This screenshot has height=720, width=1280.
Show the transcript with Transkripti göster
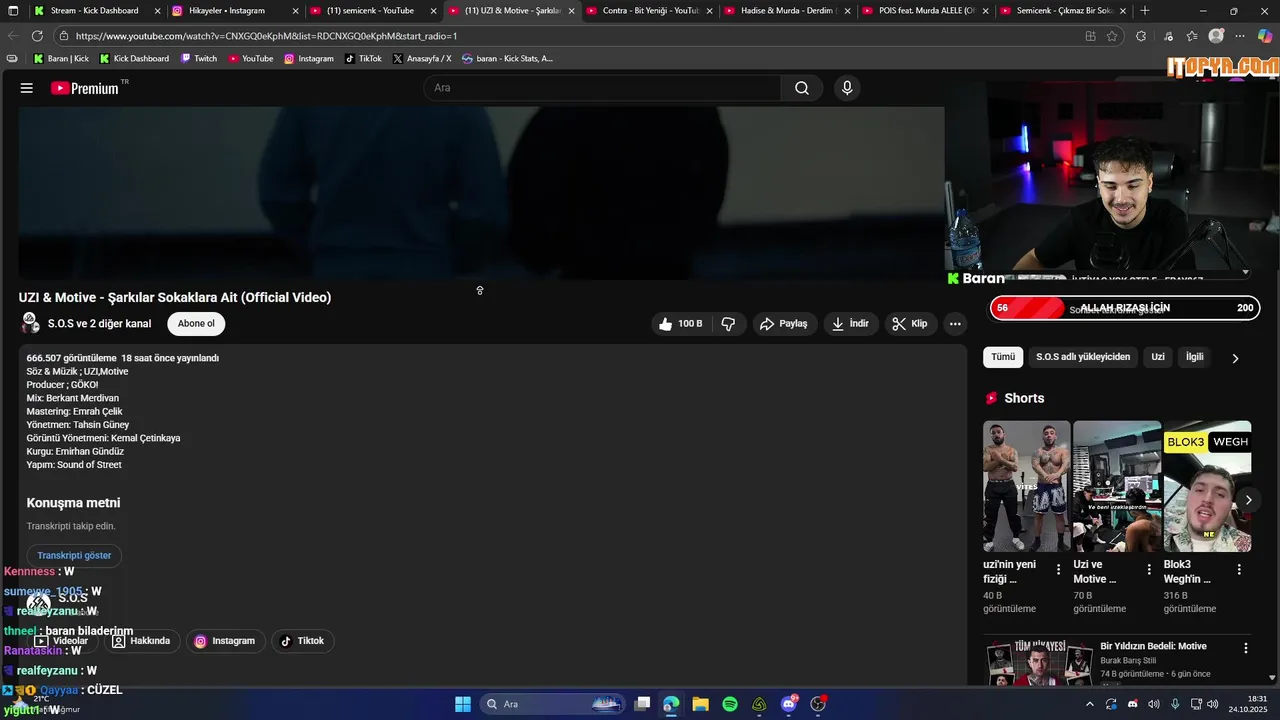coord(74,555)
